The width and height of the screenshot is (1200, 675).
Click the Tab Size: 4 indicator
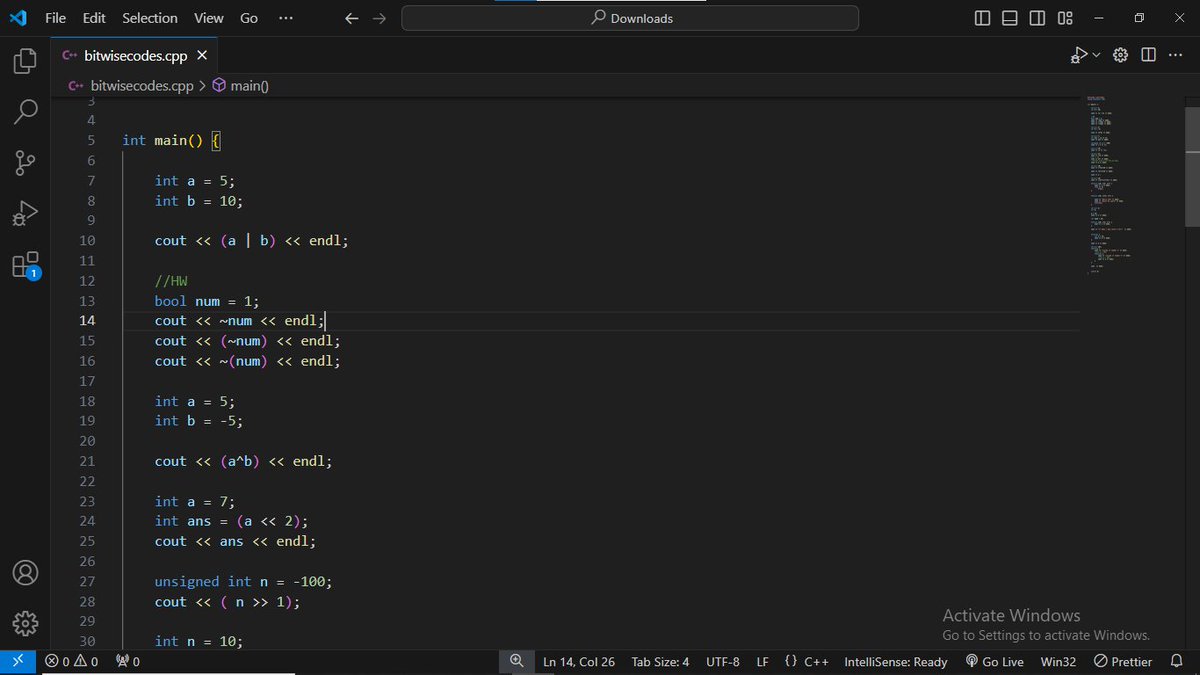pyautogui.click(x=660, y=661)
